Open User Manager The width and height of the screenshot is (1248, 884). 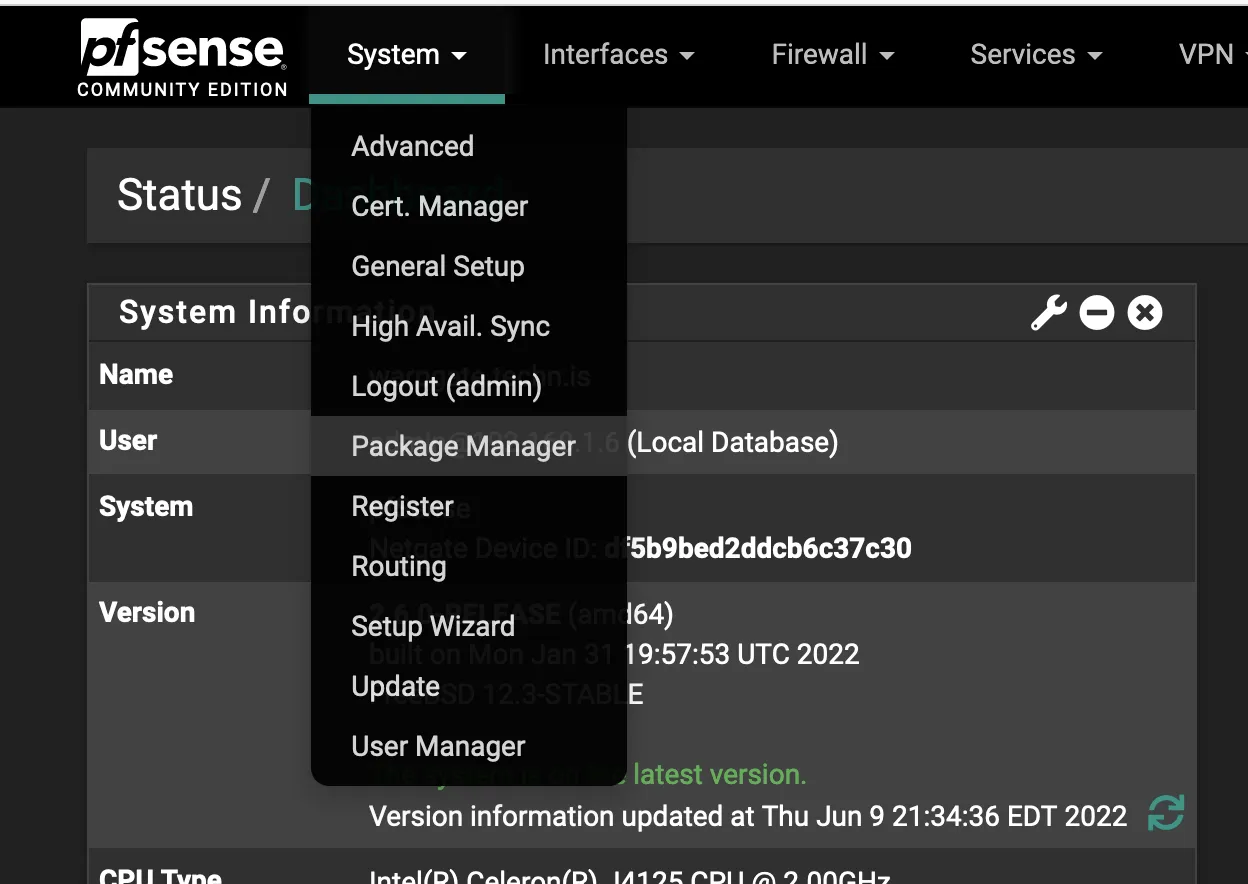click(438, 746)
